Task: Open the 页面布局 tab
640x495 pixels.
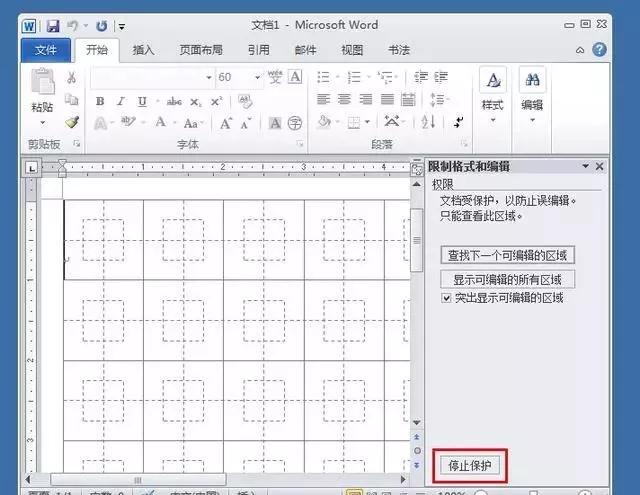Action: 201,50
